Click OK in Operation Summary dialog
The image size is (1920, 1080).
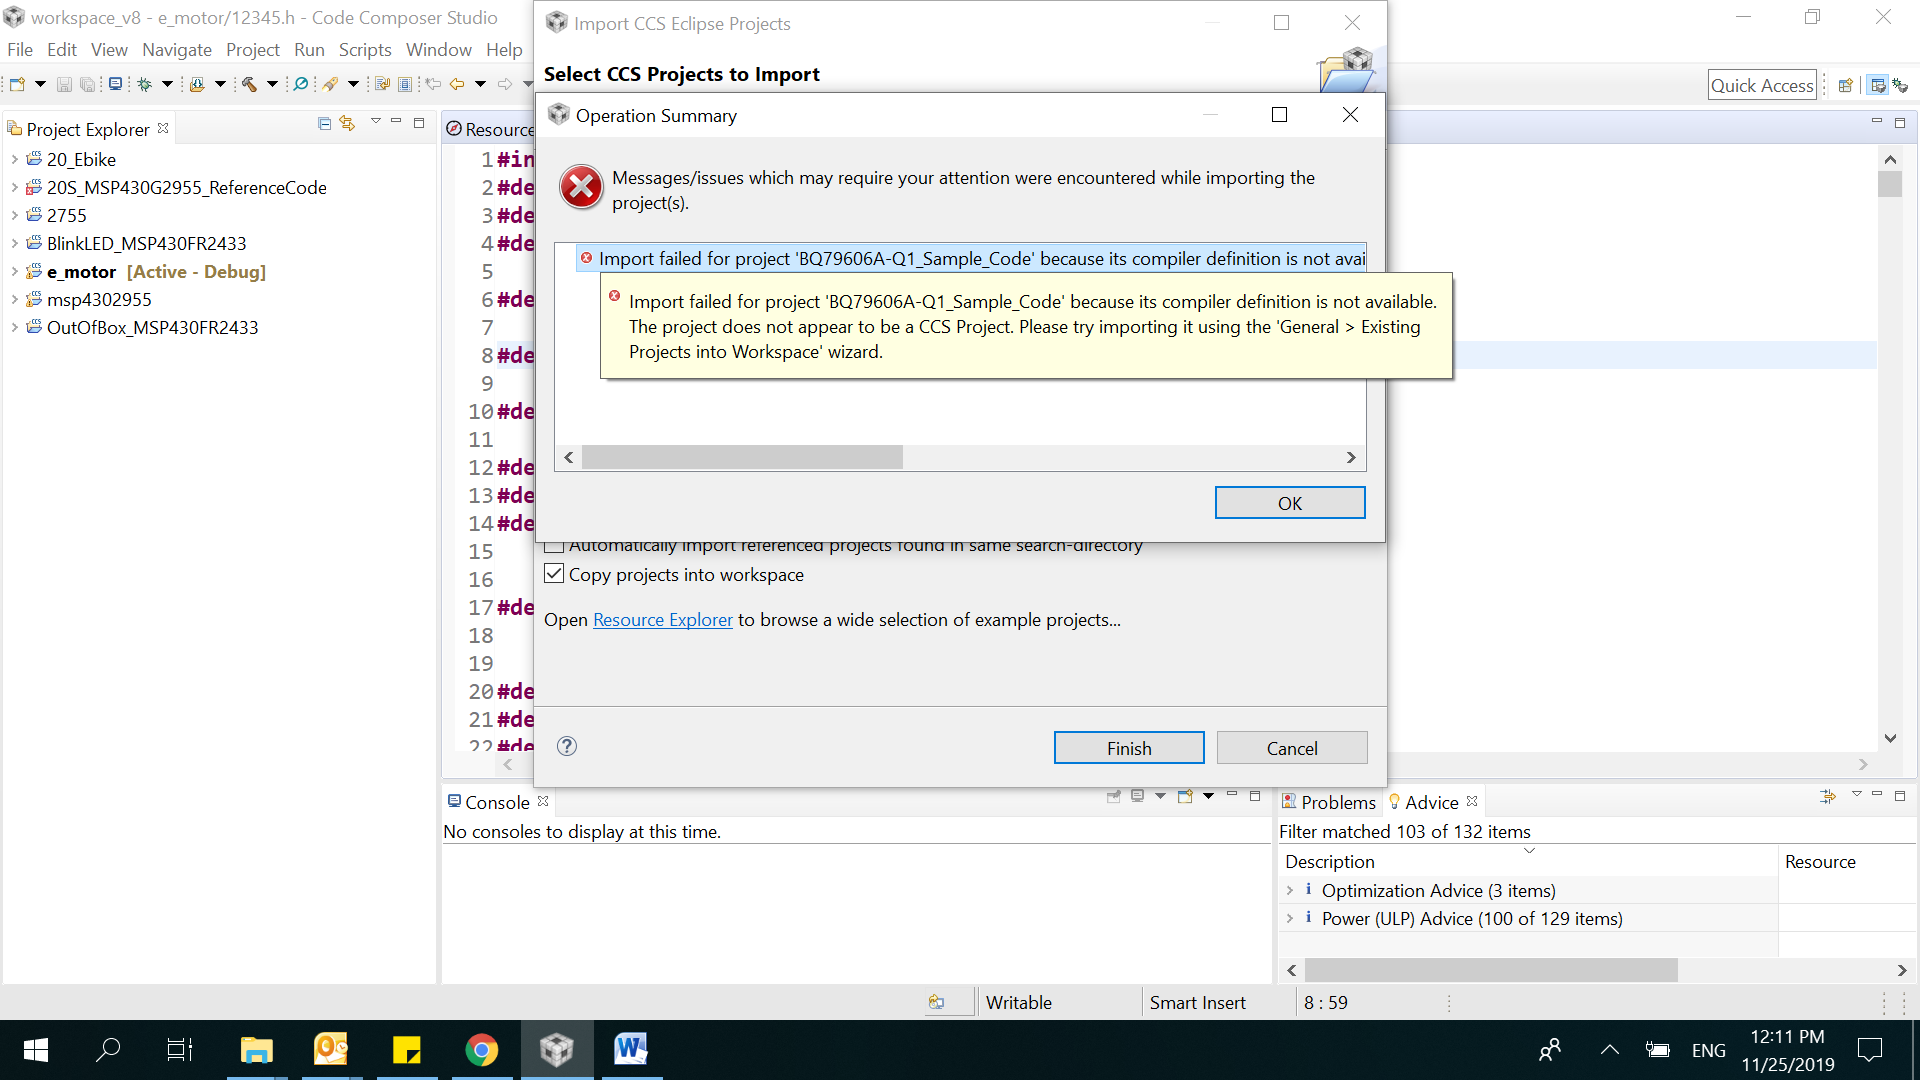1290,503
